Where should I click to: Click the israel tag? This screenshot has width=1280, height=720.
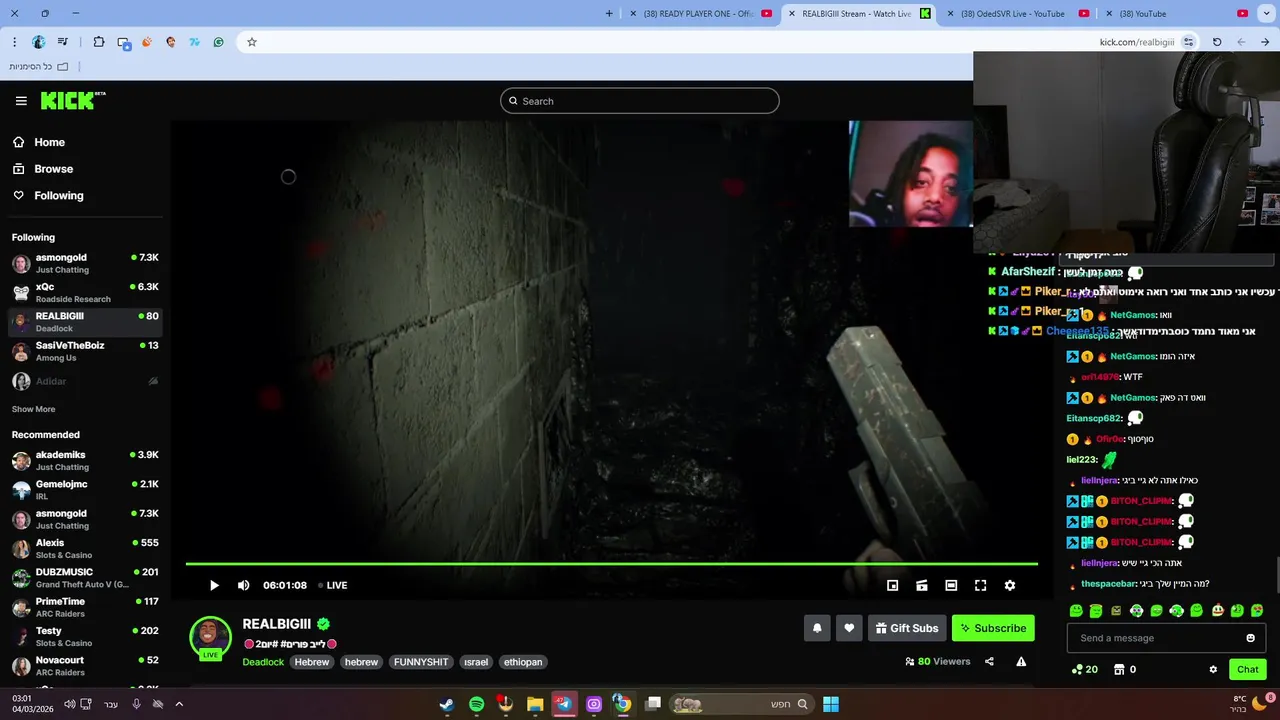[476, 662]
